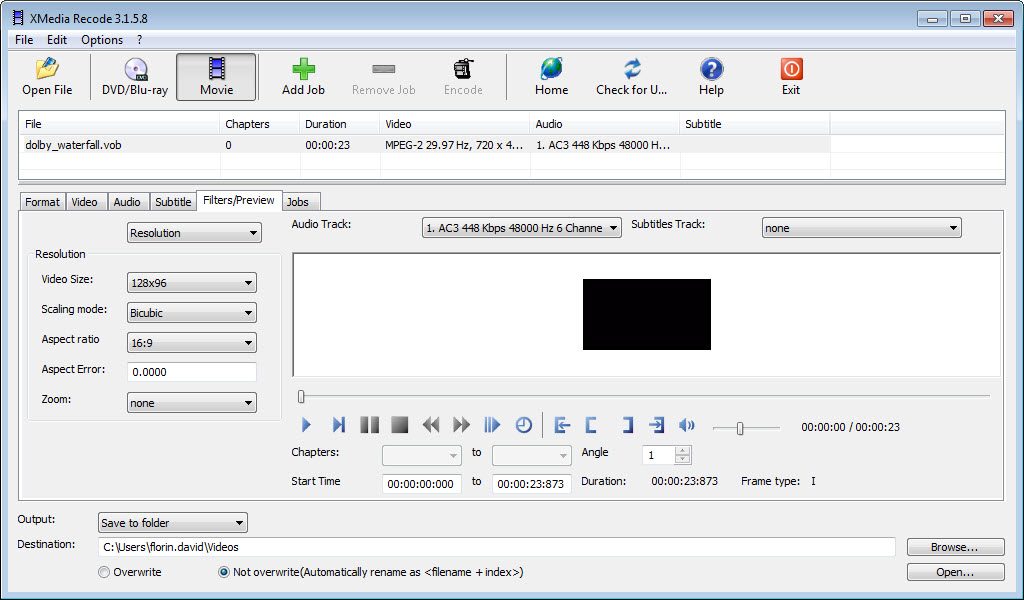Click the Open... button
The width and height of the screenshot is (1024, 600).
coord(955,572)
